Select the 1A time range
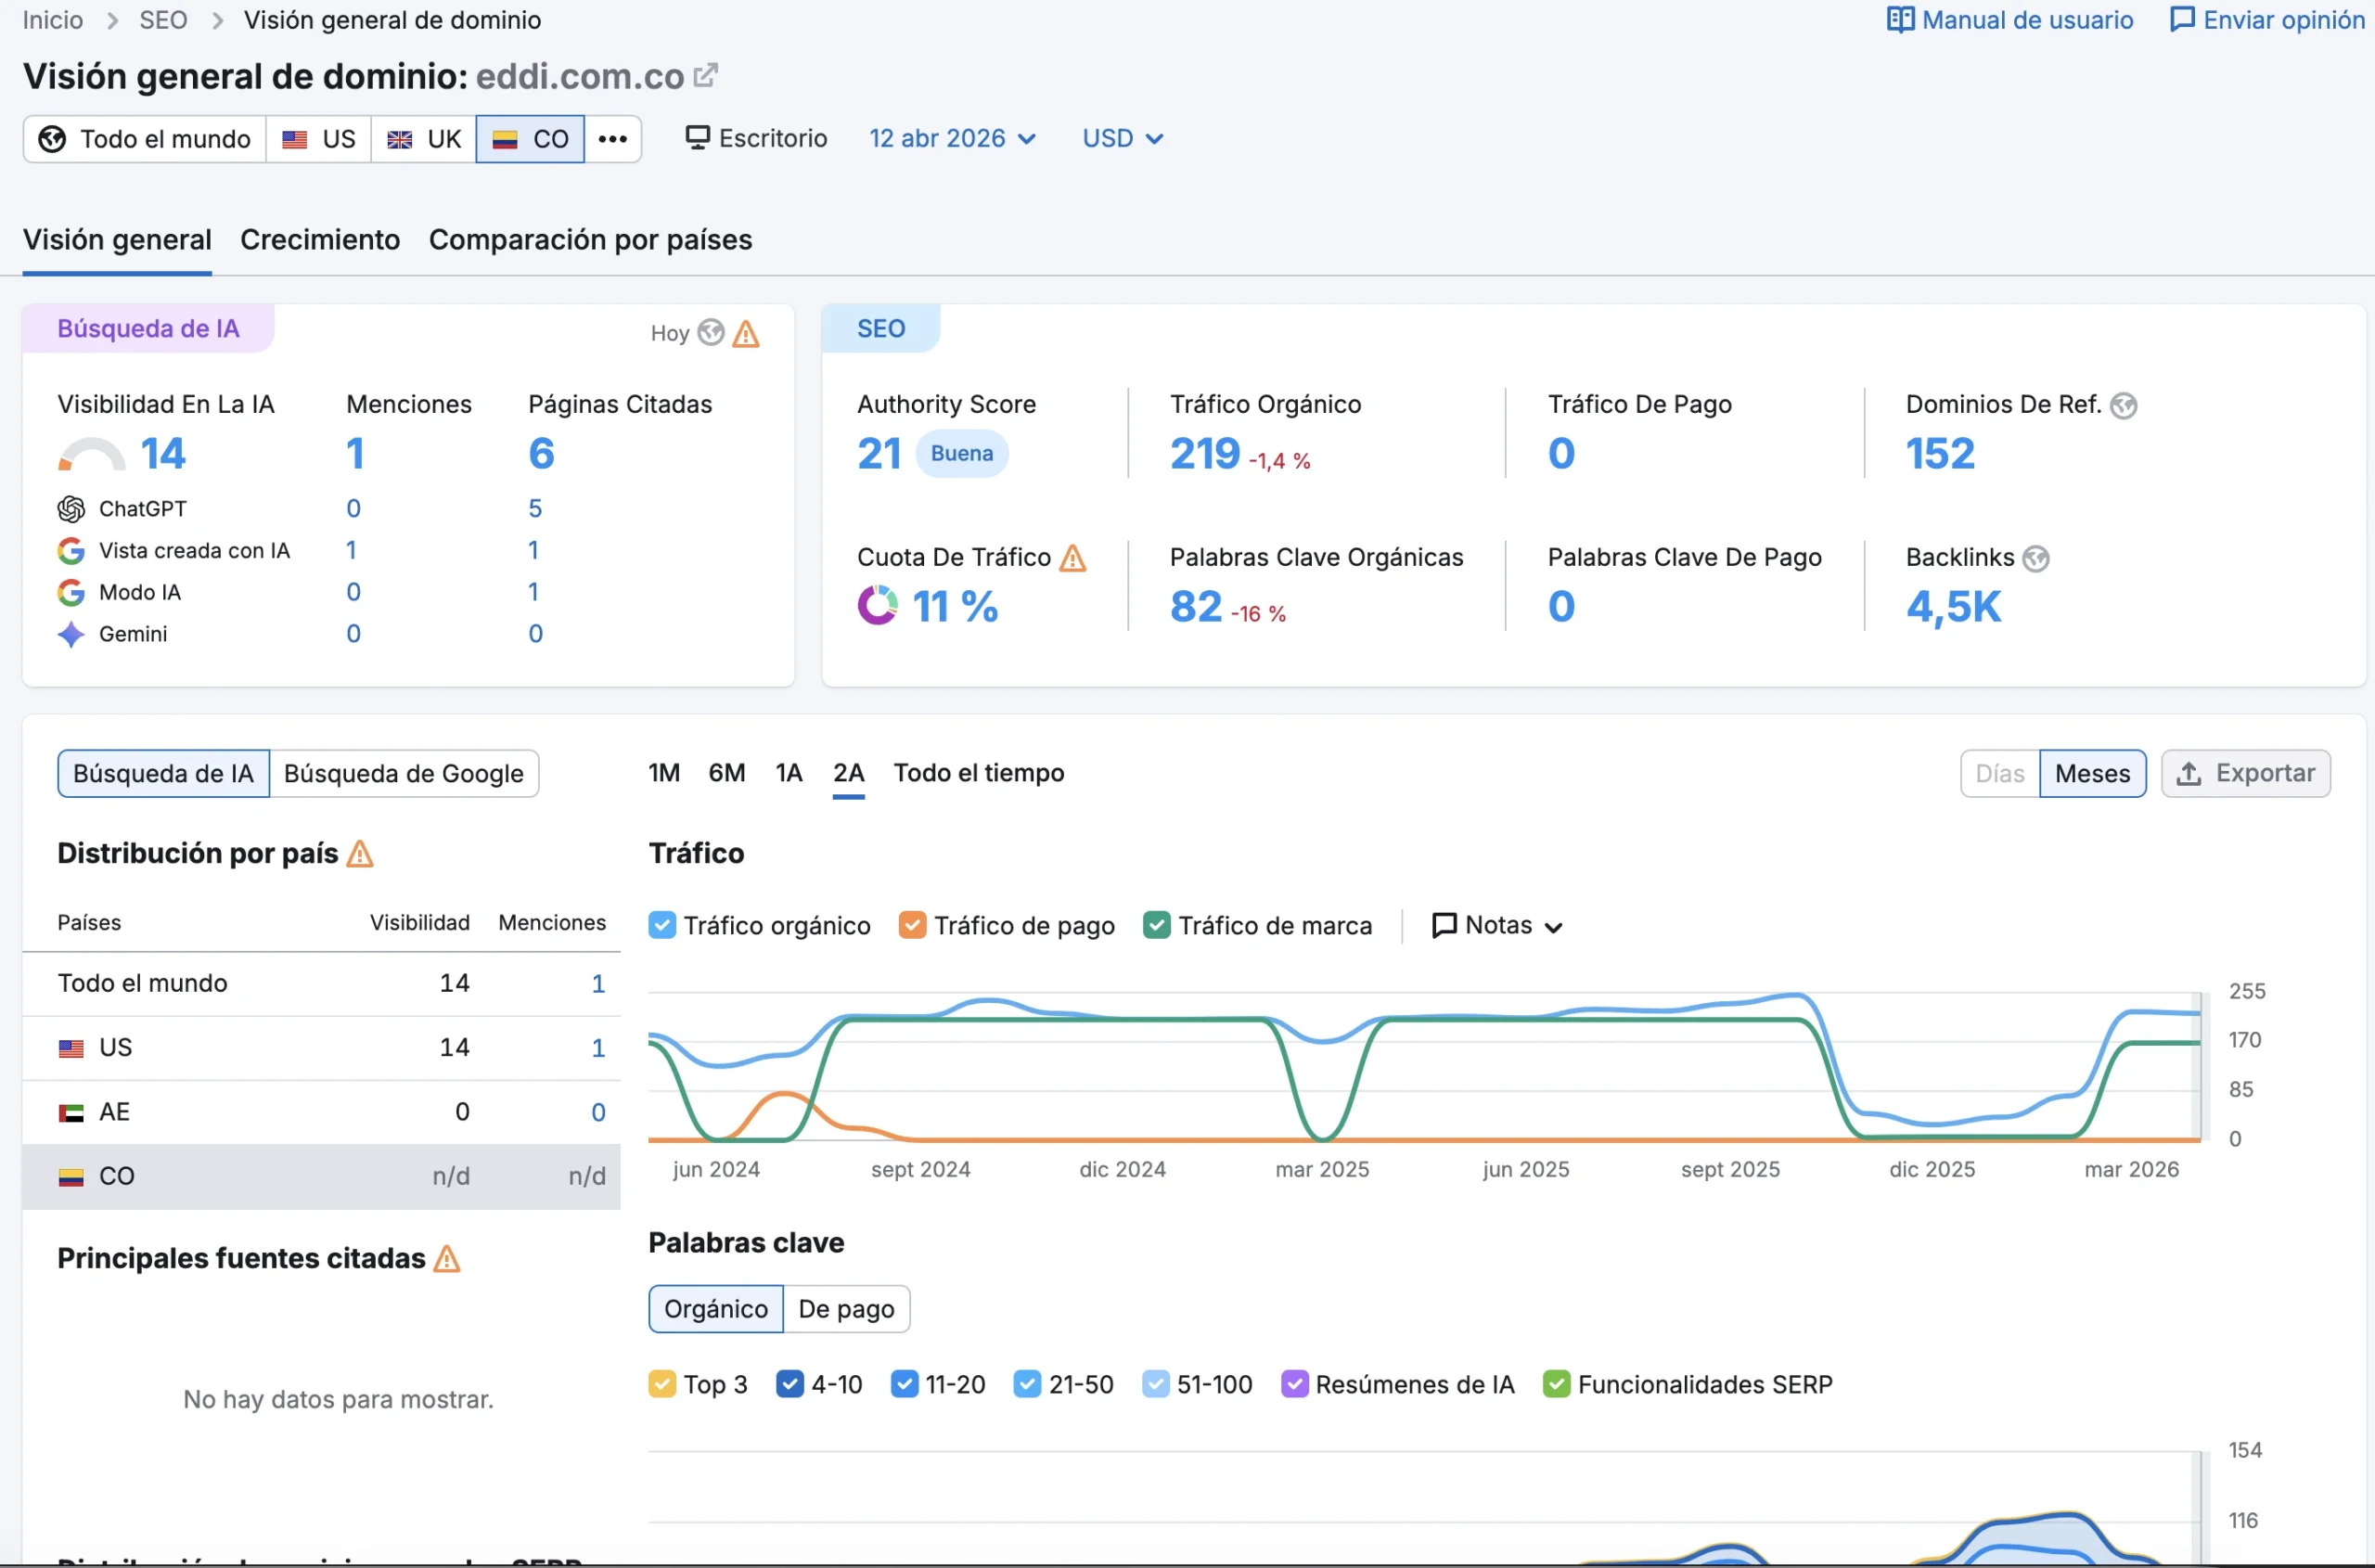Image resolution: width=2375 pixels, height=1568 pixels. pos(788,773)
